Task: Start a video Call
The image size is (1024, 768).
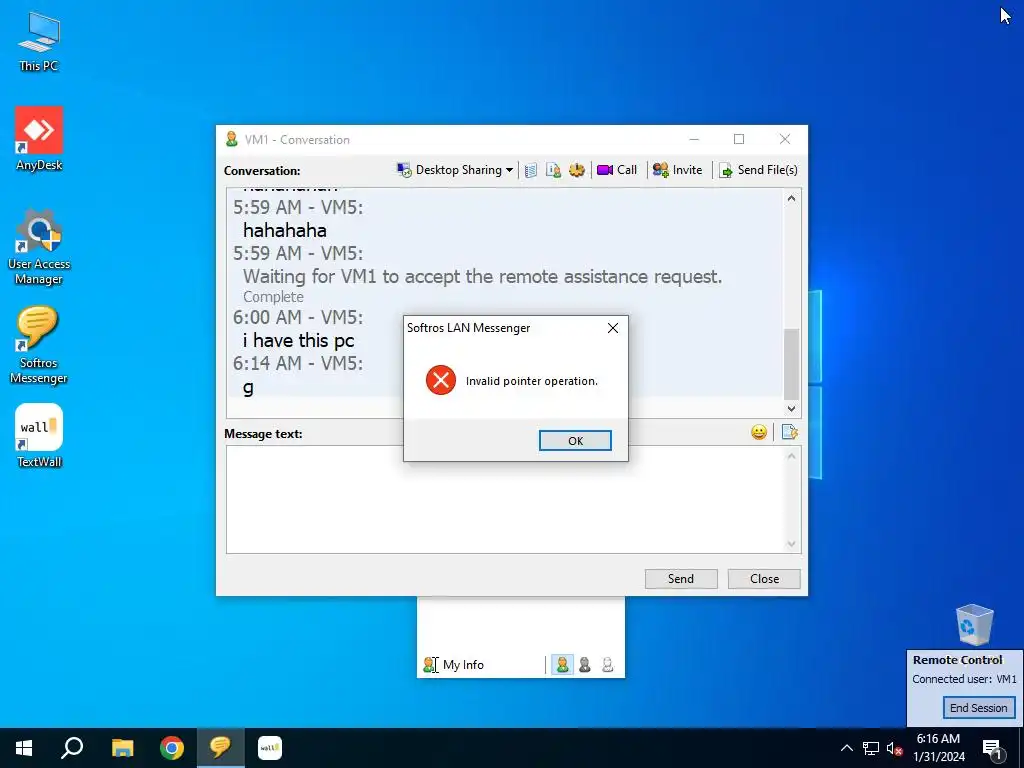Action: pos(616,170)
